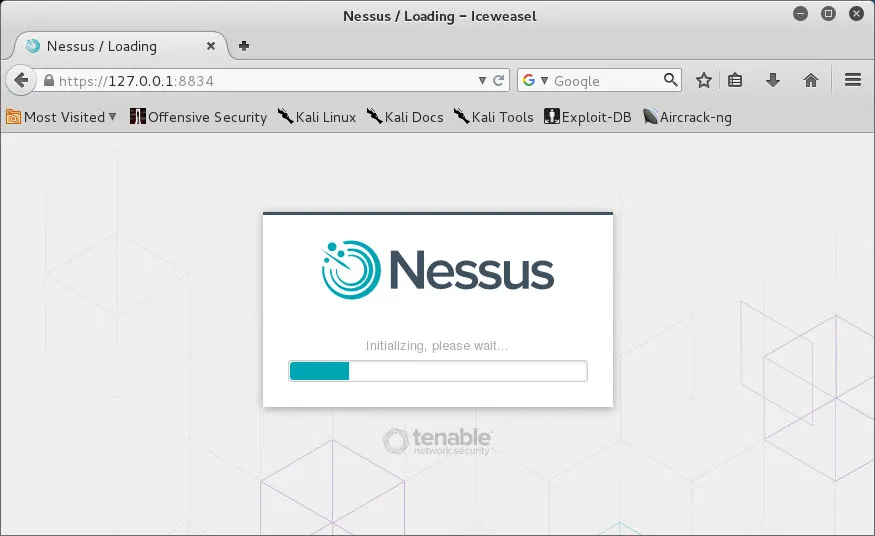Click the padlock site identity icon
The image size is (875, 536).
[49, 80]
